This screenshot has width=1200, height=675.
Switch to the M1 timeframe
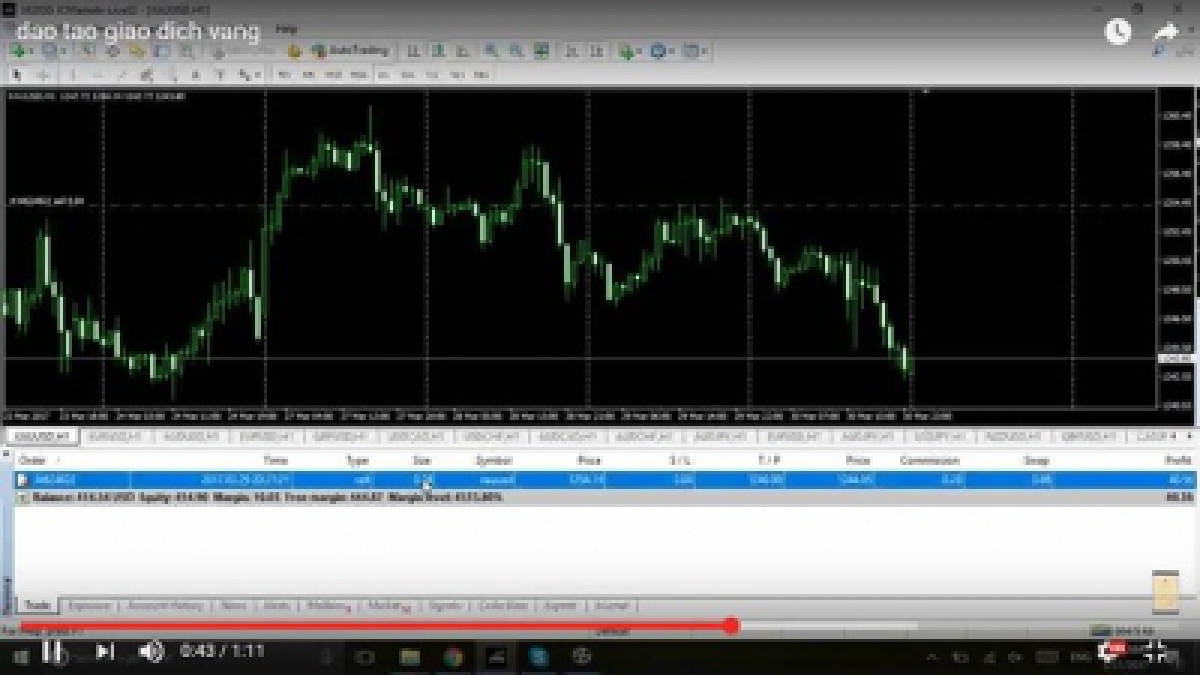tap(284, 75)
